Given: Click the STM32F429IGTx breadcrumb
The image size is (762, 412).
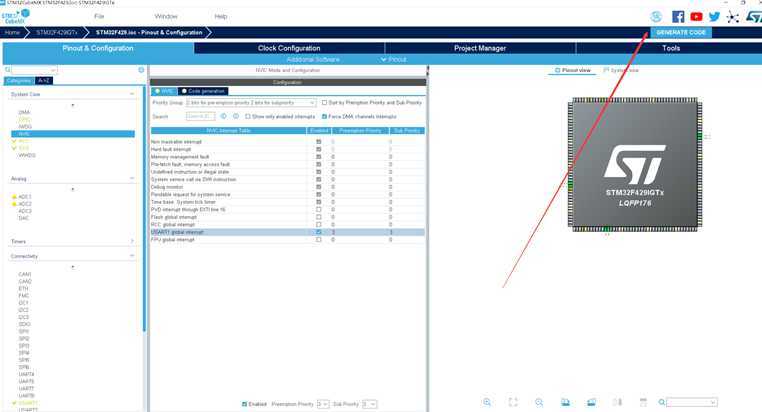Looking at the screenshot, I should pos(57,33).
